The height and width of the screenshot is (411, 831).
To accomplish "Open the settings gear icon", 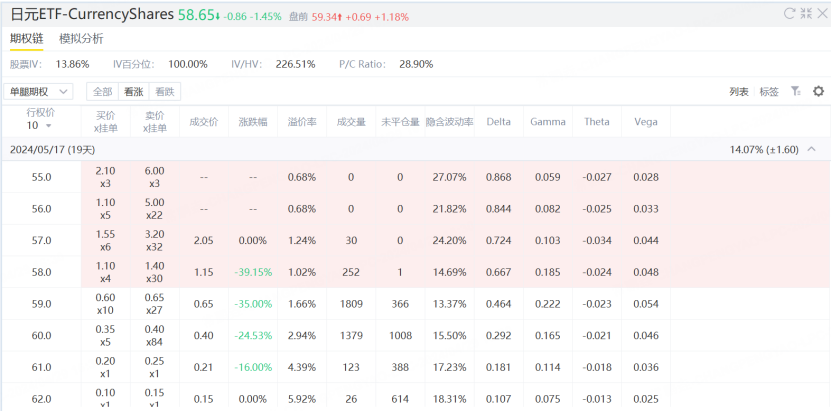I will 818,91.
